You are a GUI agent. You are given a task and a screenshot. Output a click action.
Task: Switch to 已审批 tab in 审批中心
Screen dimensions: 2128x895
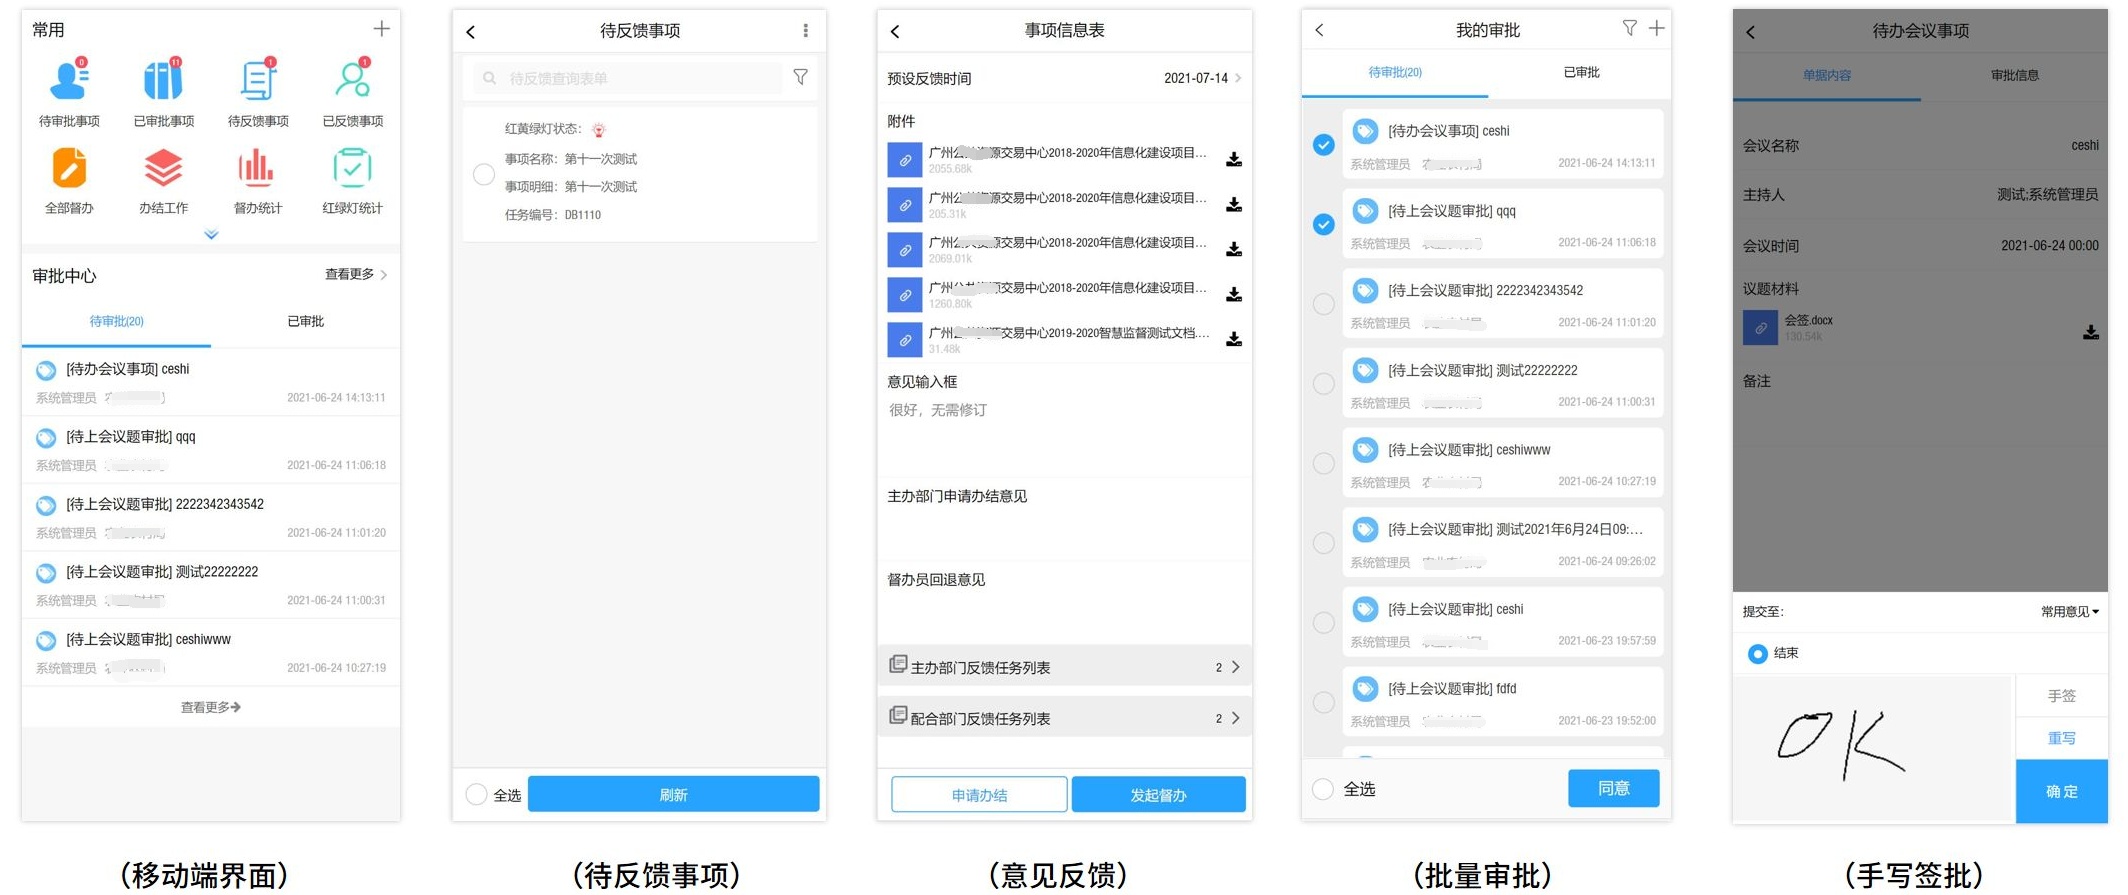(x=305, y=321)
